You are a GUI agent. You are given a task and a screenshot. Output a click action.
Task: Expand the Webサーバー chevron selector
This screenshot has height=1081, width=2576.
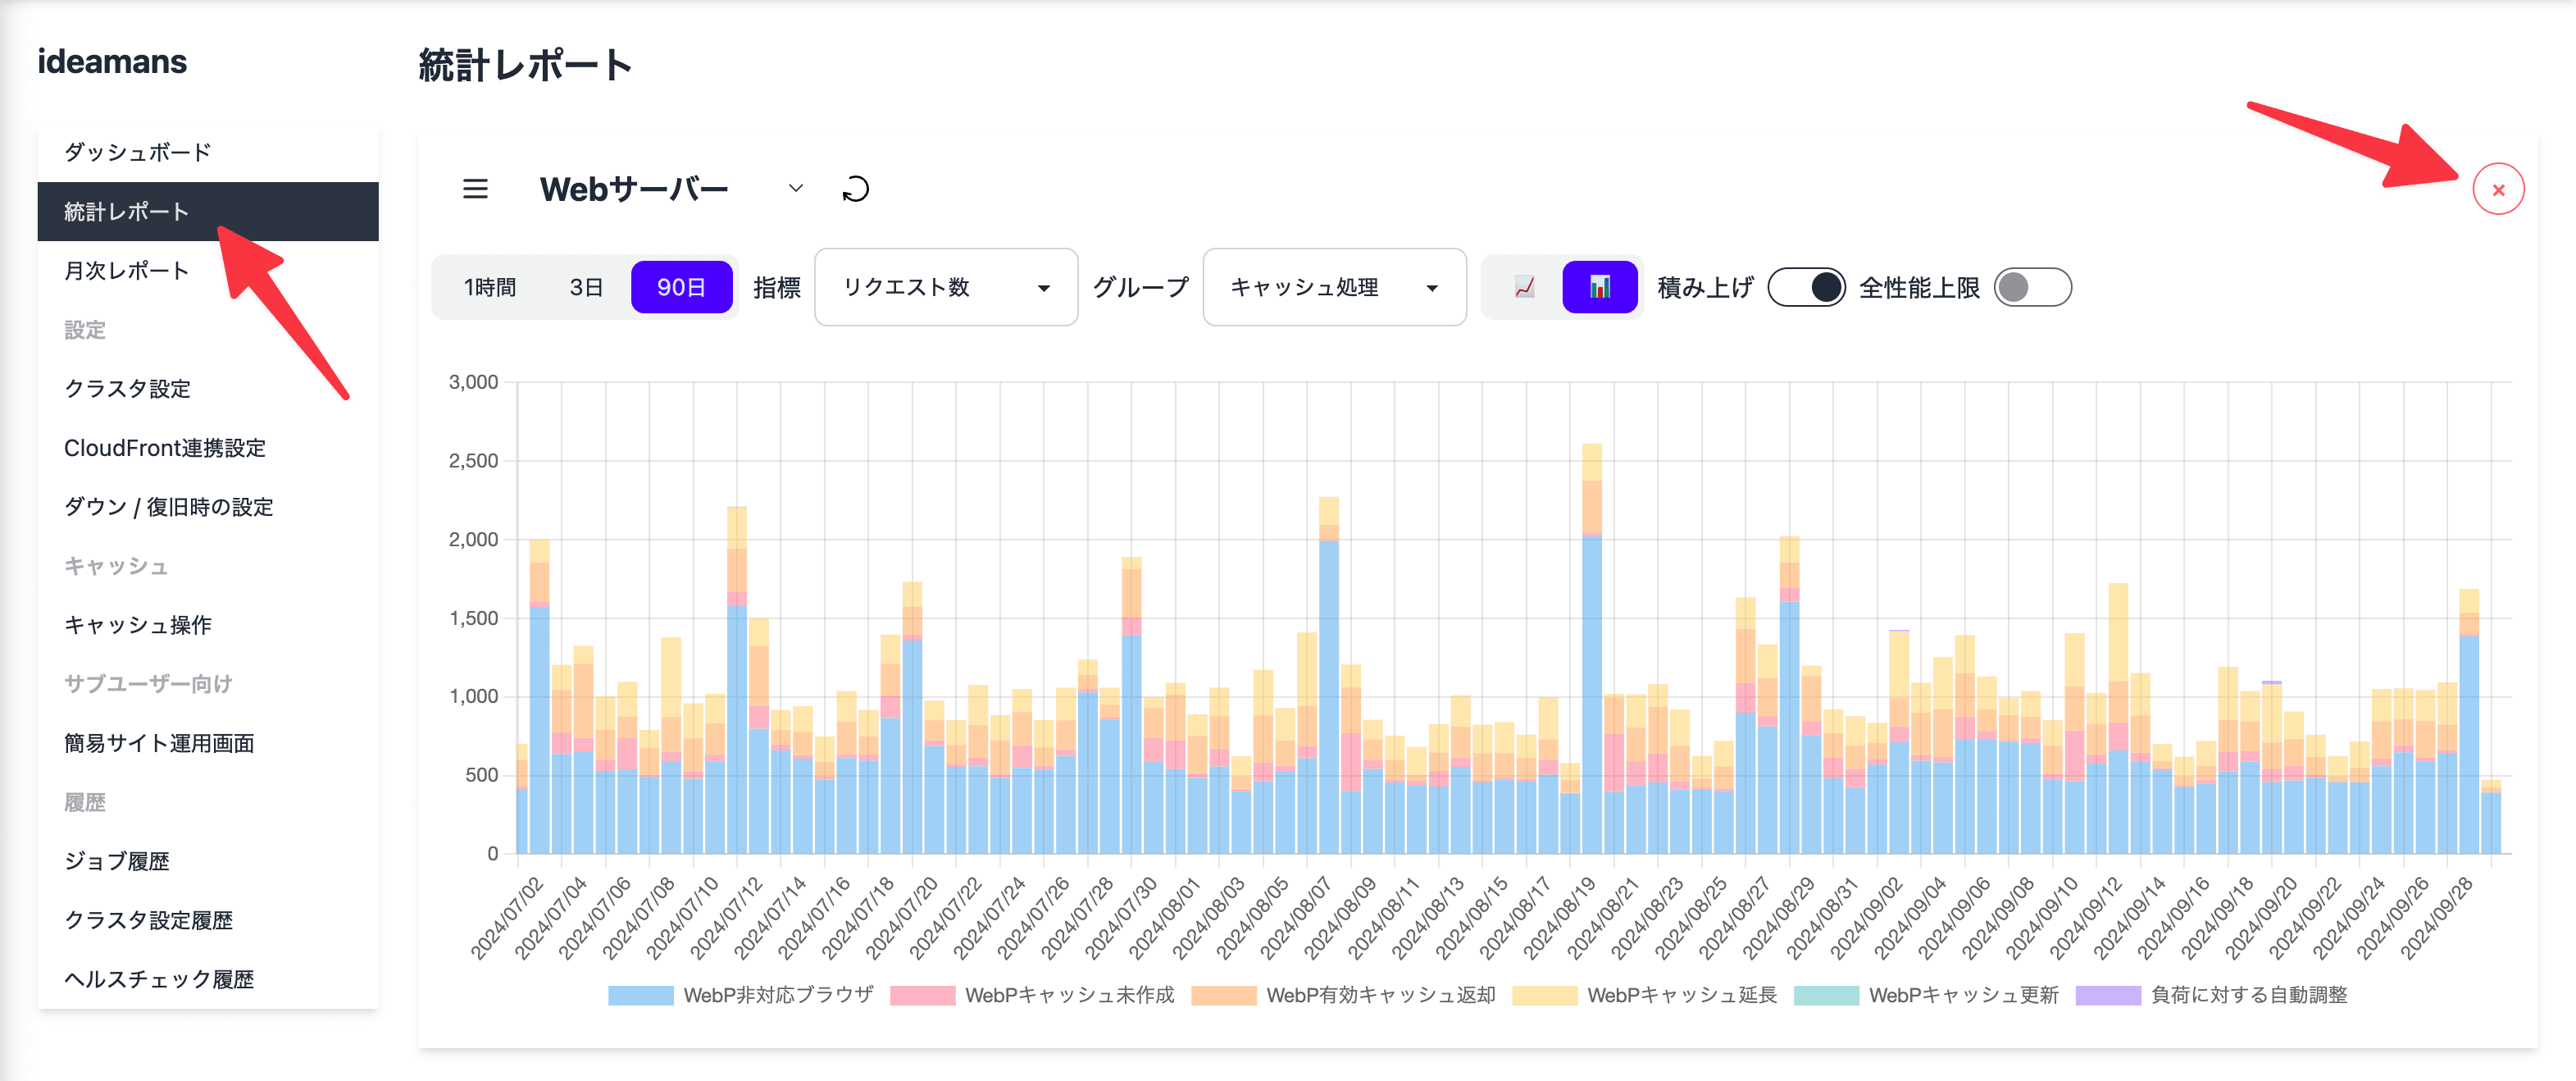[795, 188]
